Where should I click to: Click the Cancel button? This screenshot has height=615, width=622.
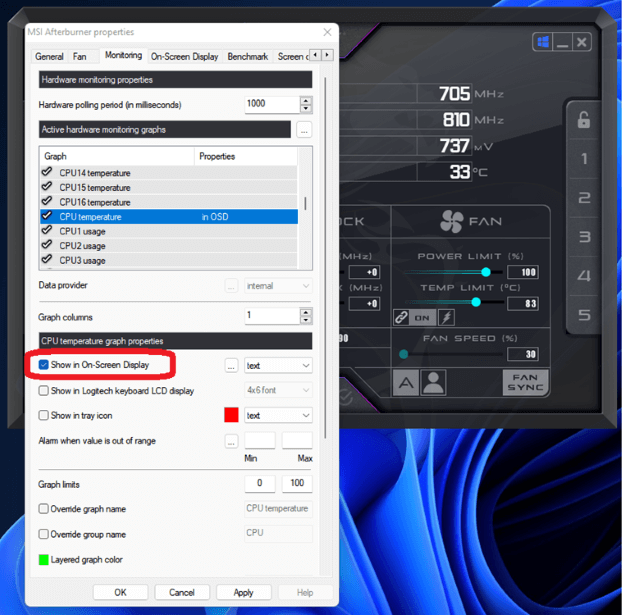click(x=182, y=592)
